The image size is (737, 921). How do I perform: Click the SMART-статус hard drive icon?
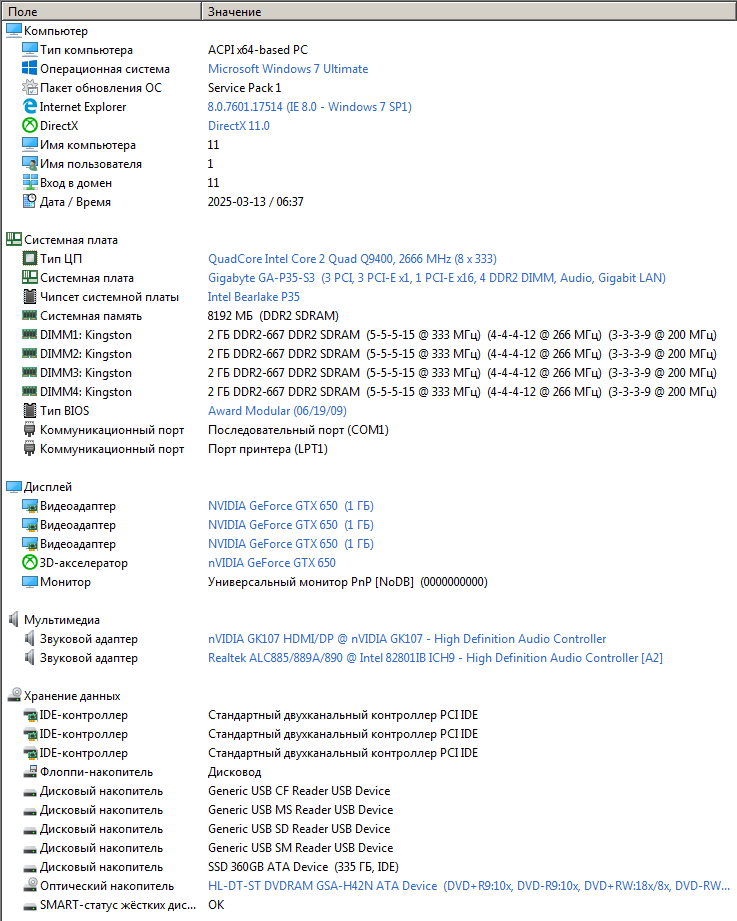coord(29,906)
